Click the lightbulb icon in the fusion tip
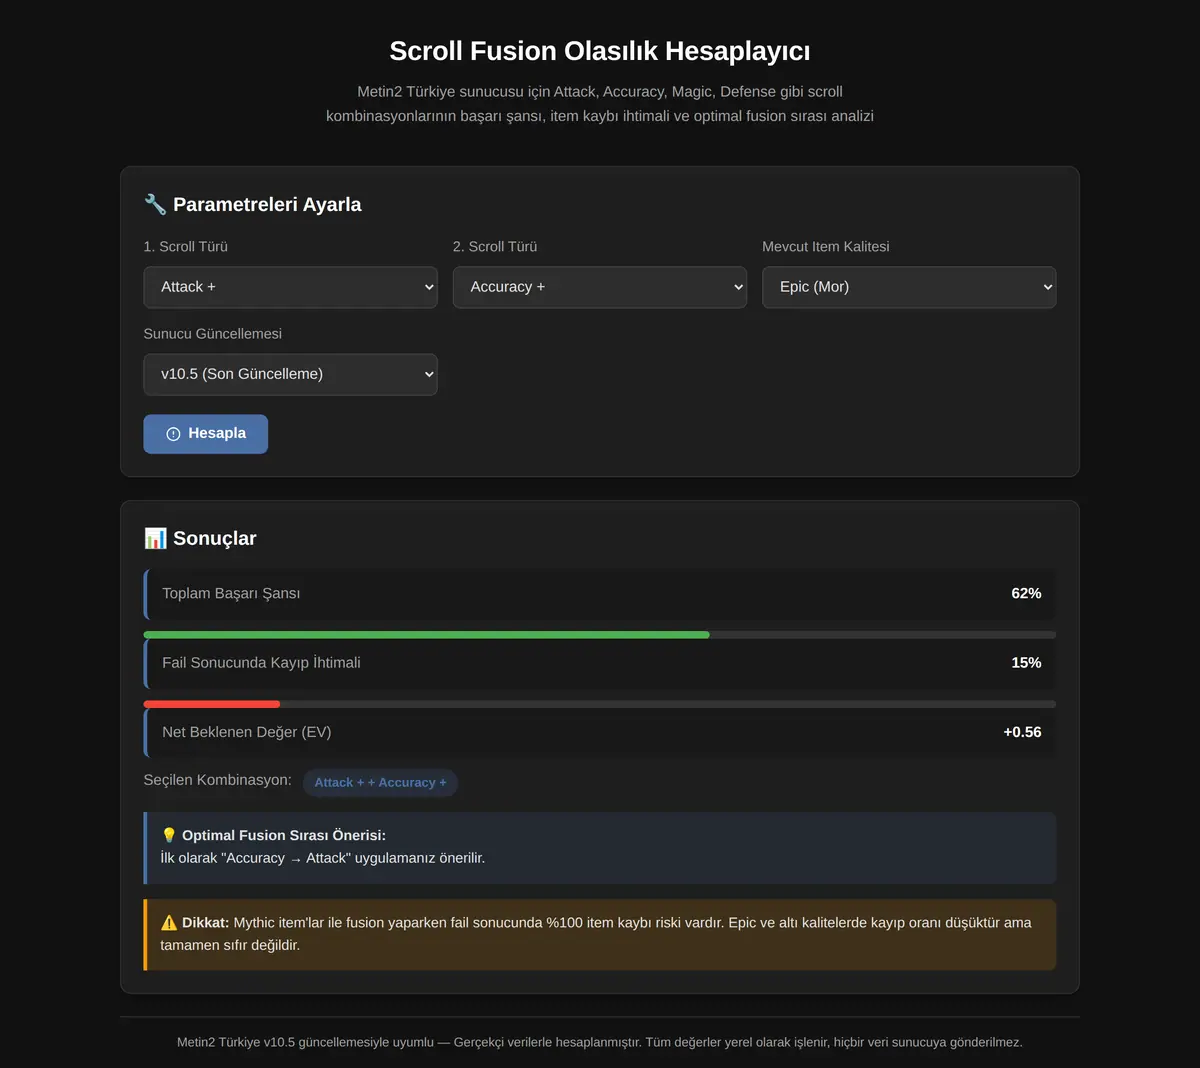This screenshot has width=1200, height=1068. (x=169, y=835)
